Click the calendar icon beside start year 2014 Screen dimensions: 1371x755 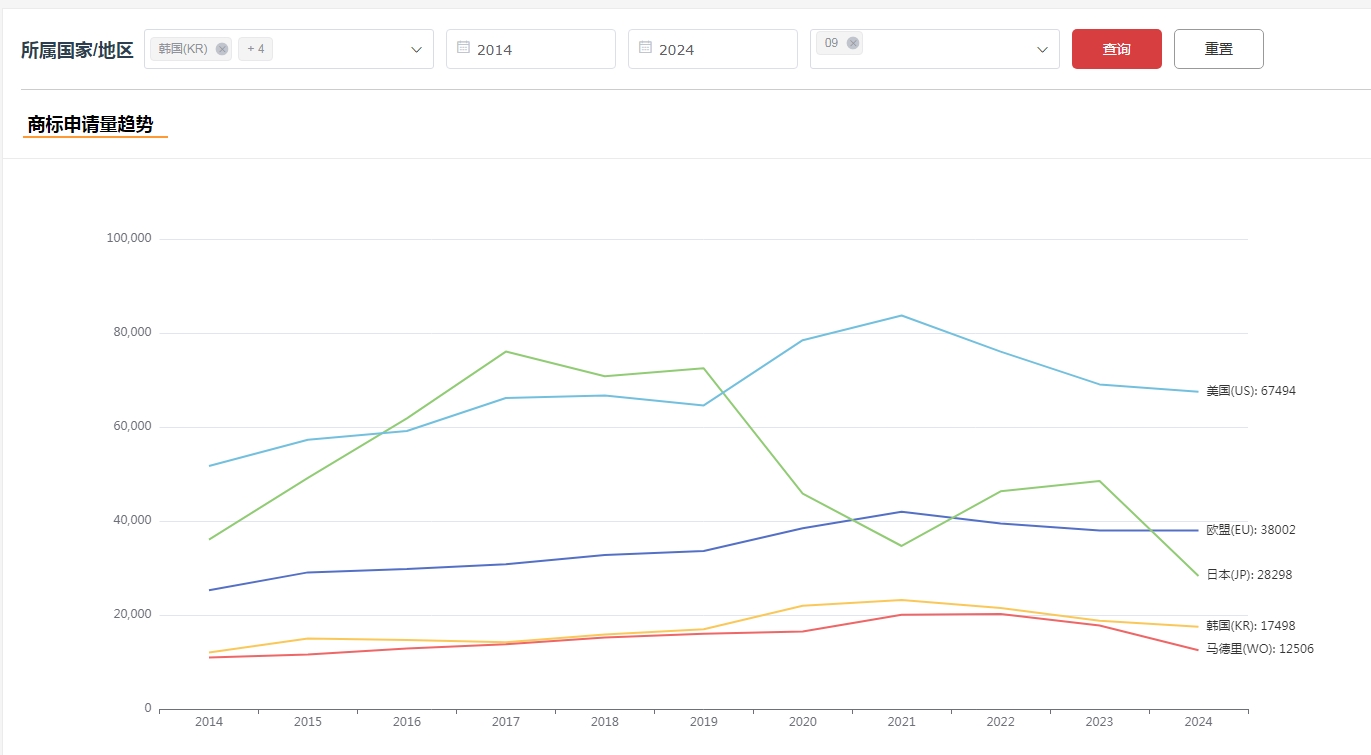coord(463,47)
